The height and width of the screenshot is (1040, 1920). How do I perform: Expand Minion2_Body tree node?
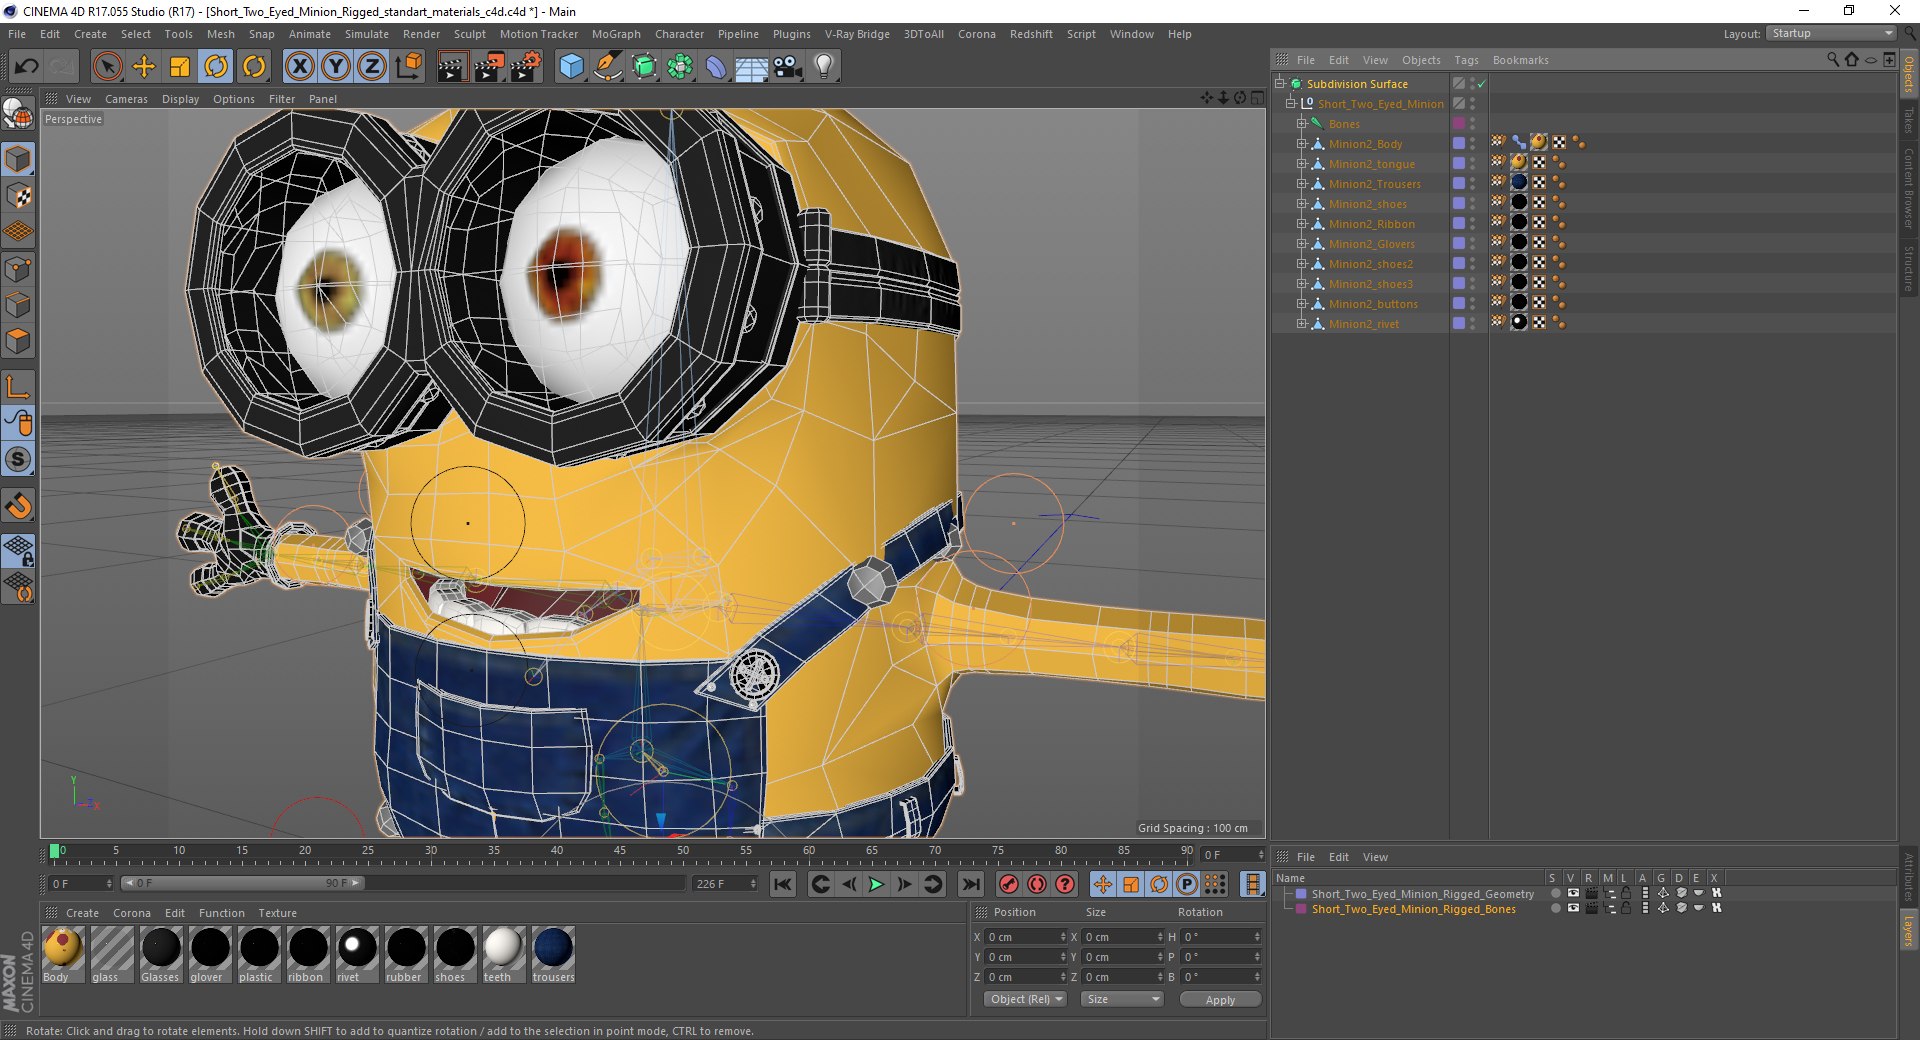coord(1302,144)
